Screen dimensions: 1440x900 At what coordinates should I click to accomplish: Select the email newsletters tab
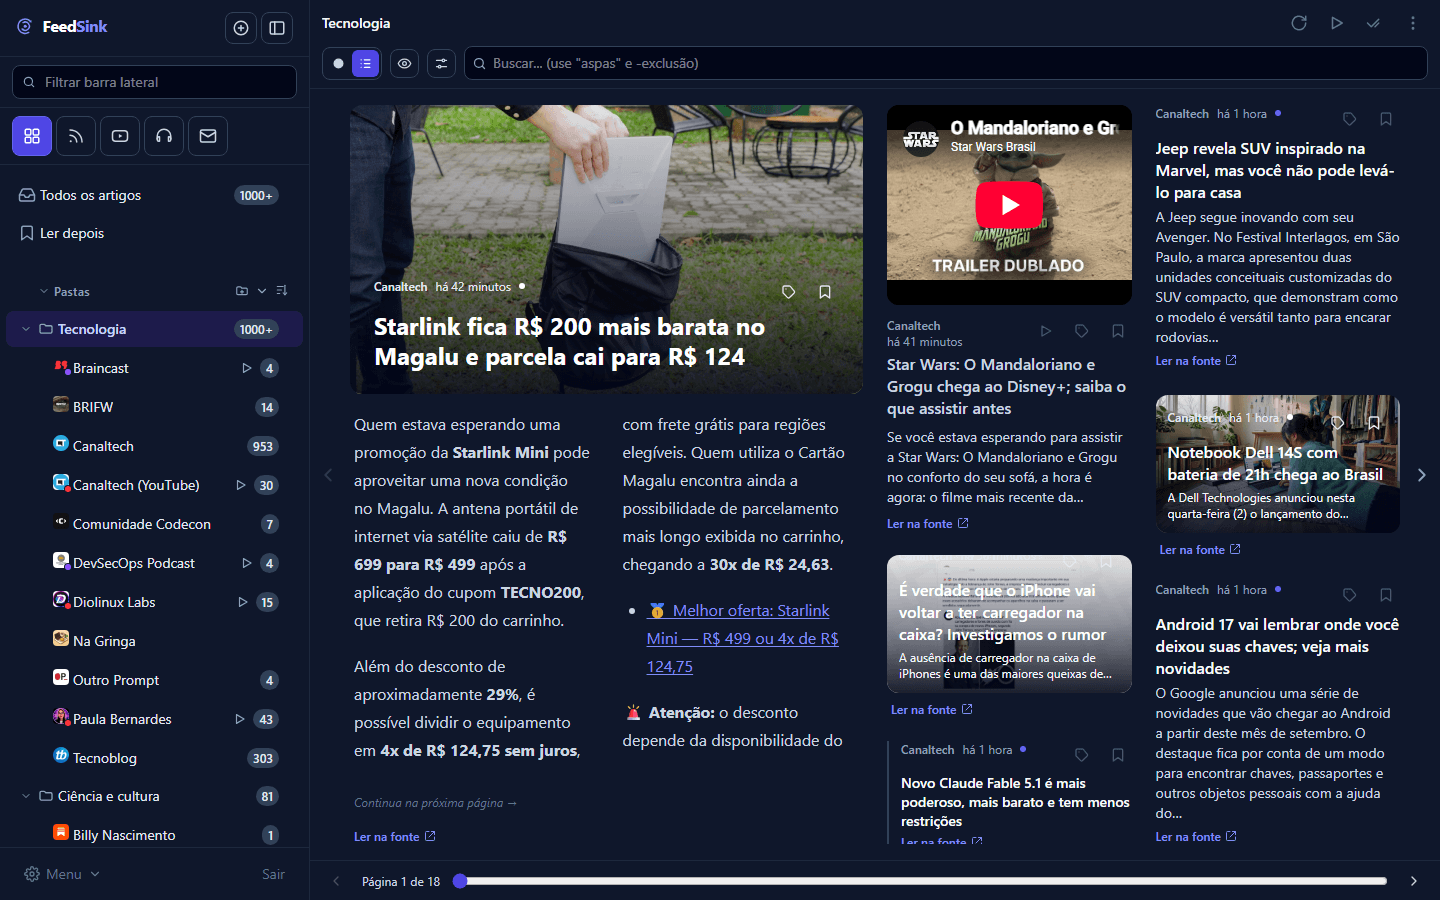pos(208,136)
